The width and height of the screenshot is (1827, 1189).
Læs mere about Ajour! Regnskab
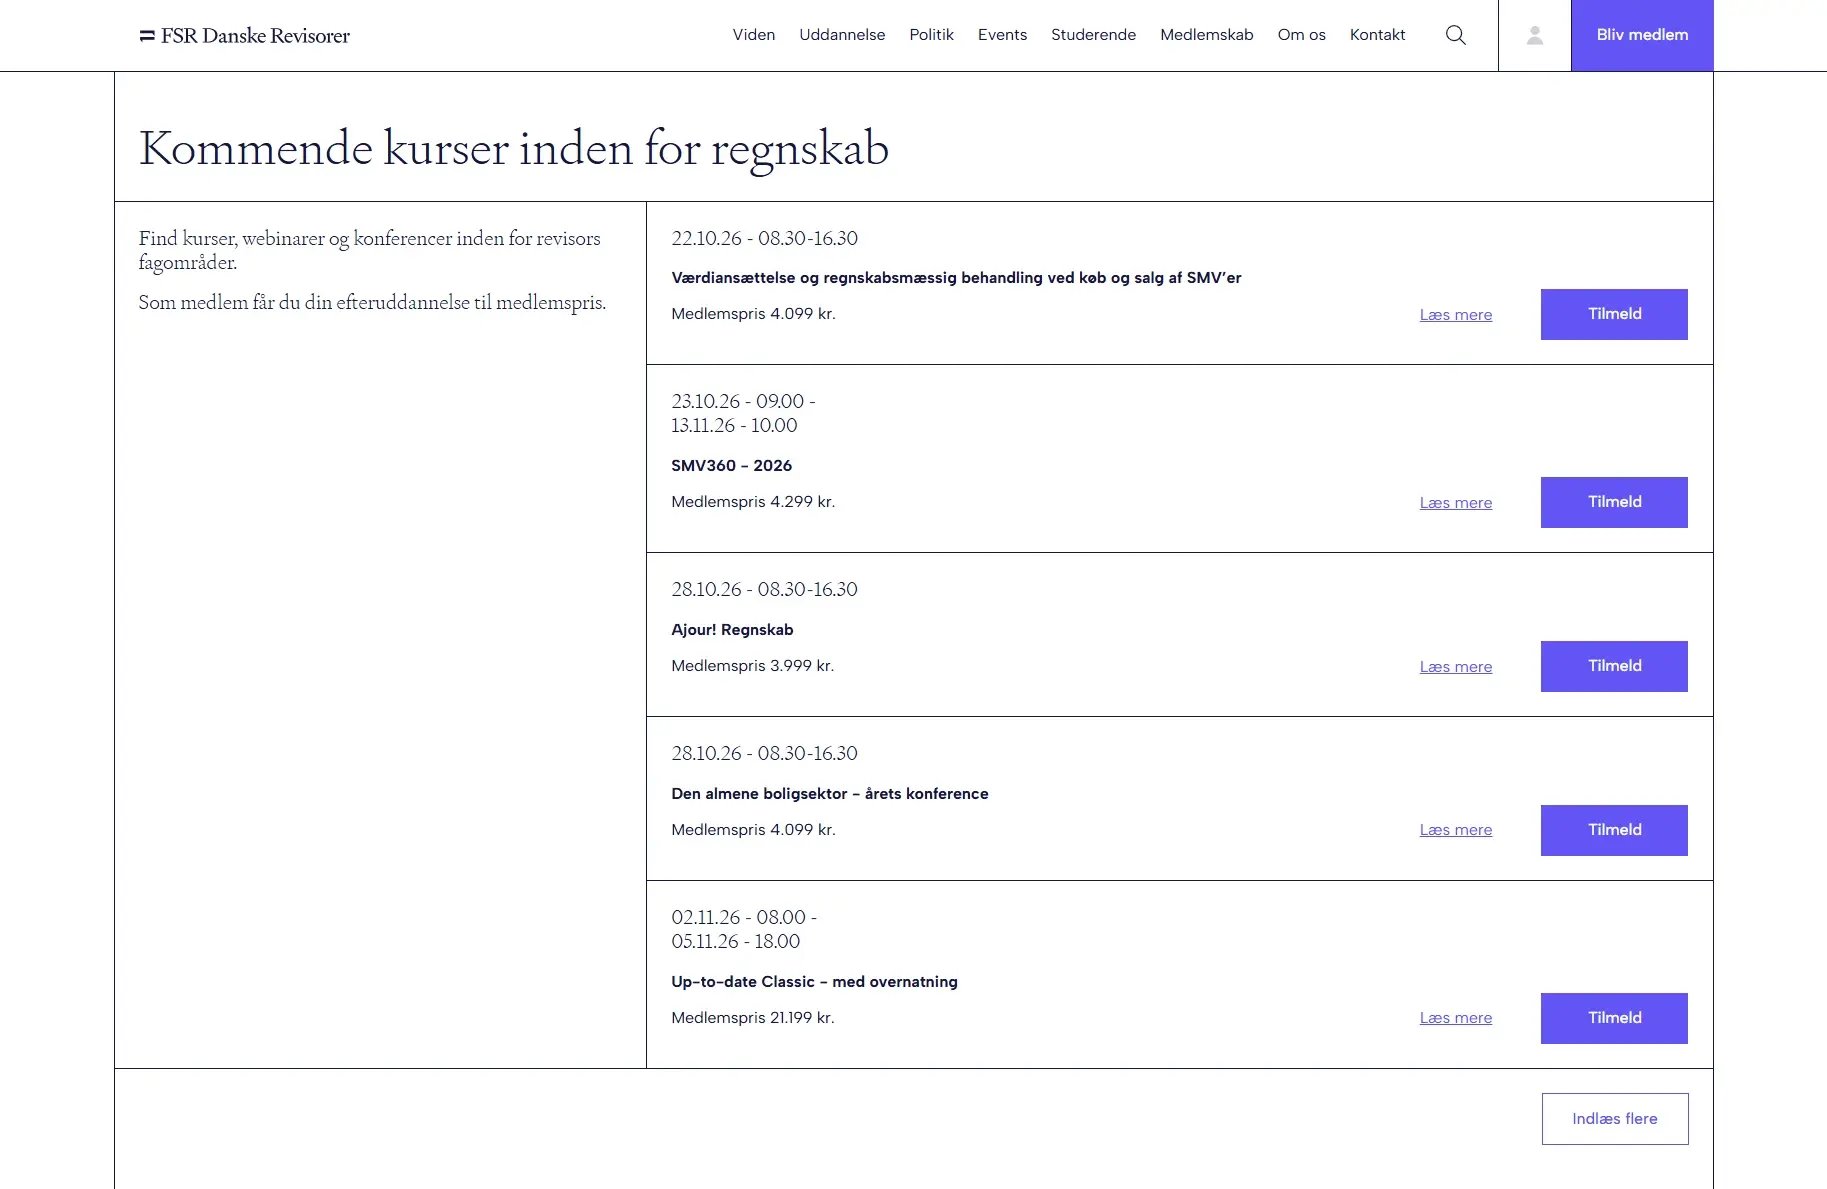[1455, 667]
